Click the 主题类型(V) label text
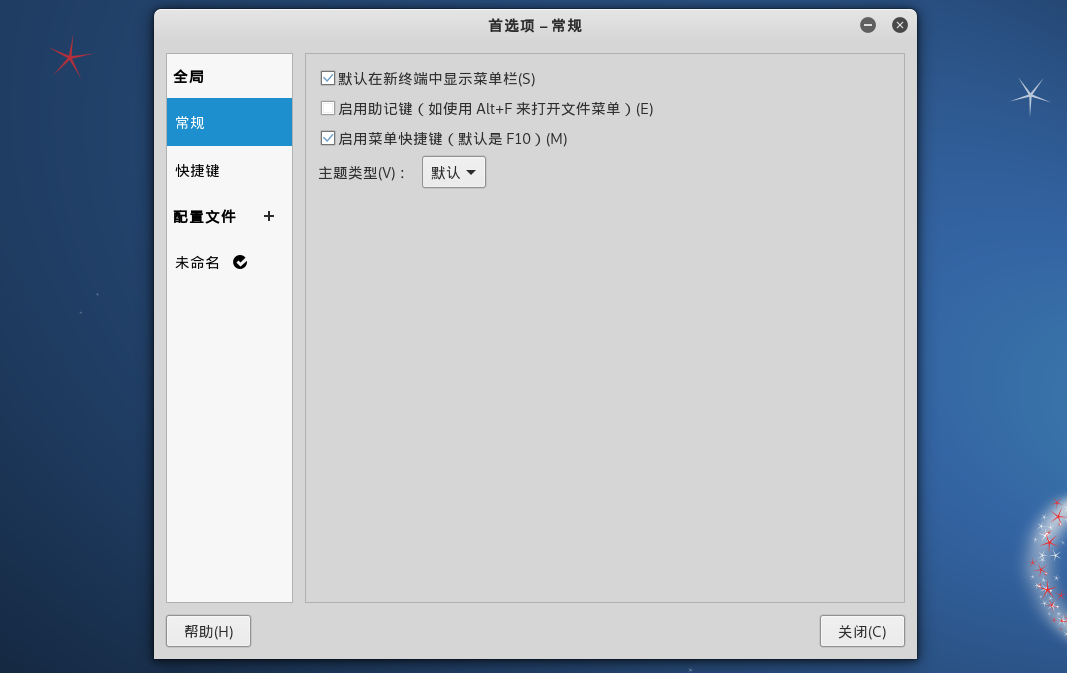The height and width of the screenshot is (673, 1067). [x=362, y=173]
